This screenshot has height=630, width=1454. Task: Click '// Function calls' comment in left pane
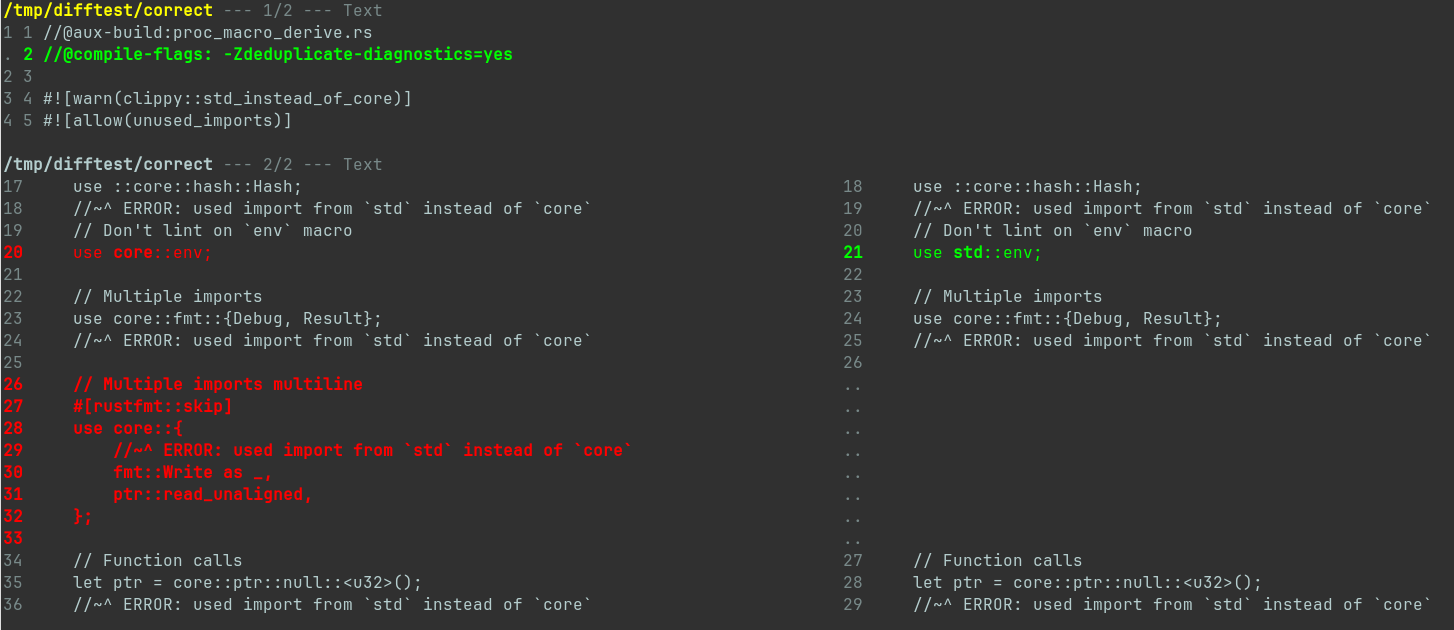157,560
